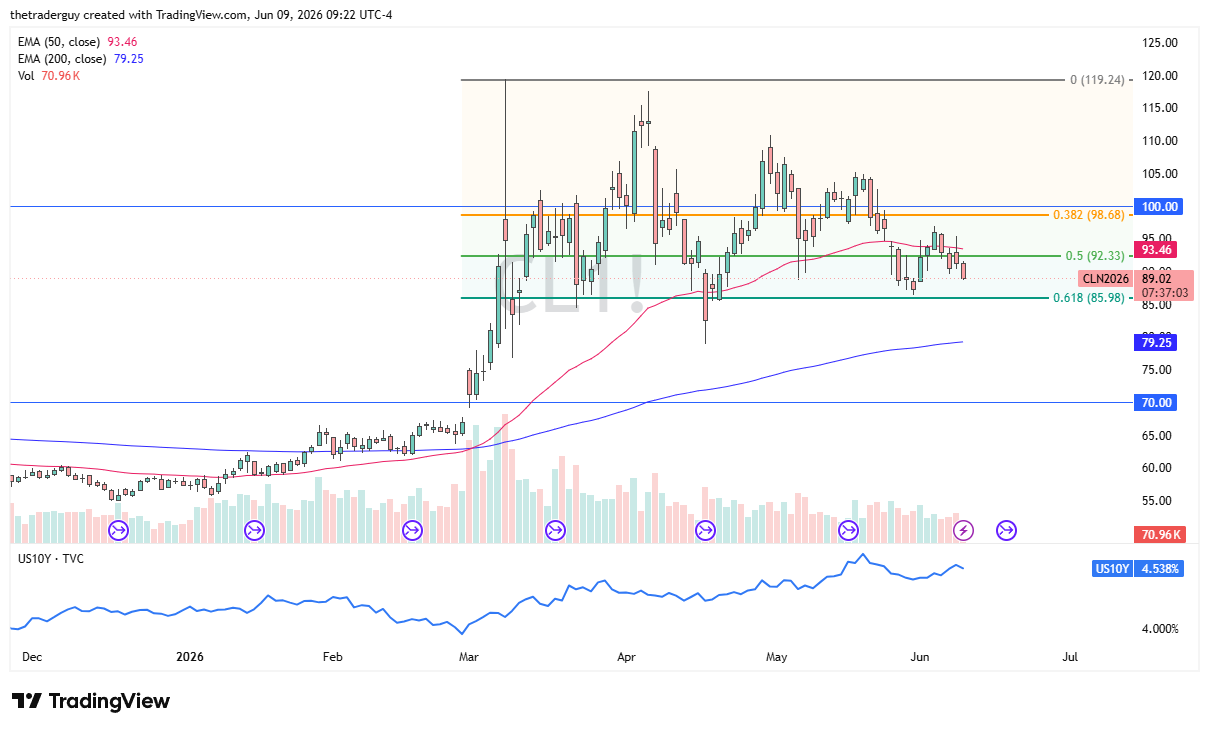1209x731 pixels.
Task: Click the 115.00 price scale label
Action: (x=1160, y=108)
